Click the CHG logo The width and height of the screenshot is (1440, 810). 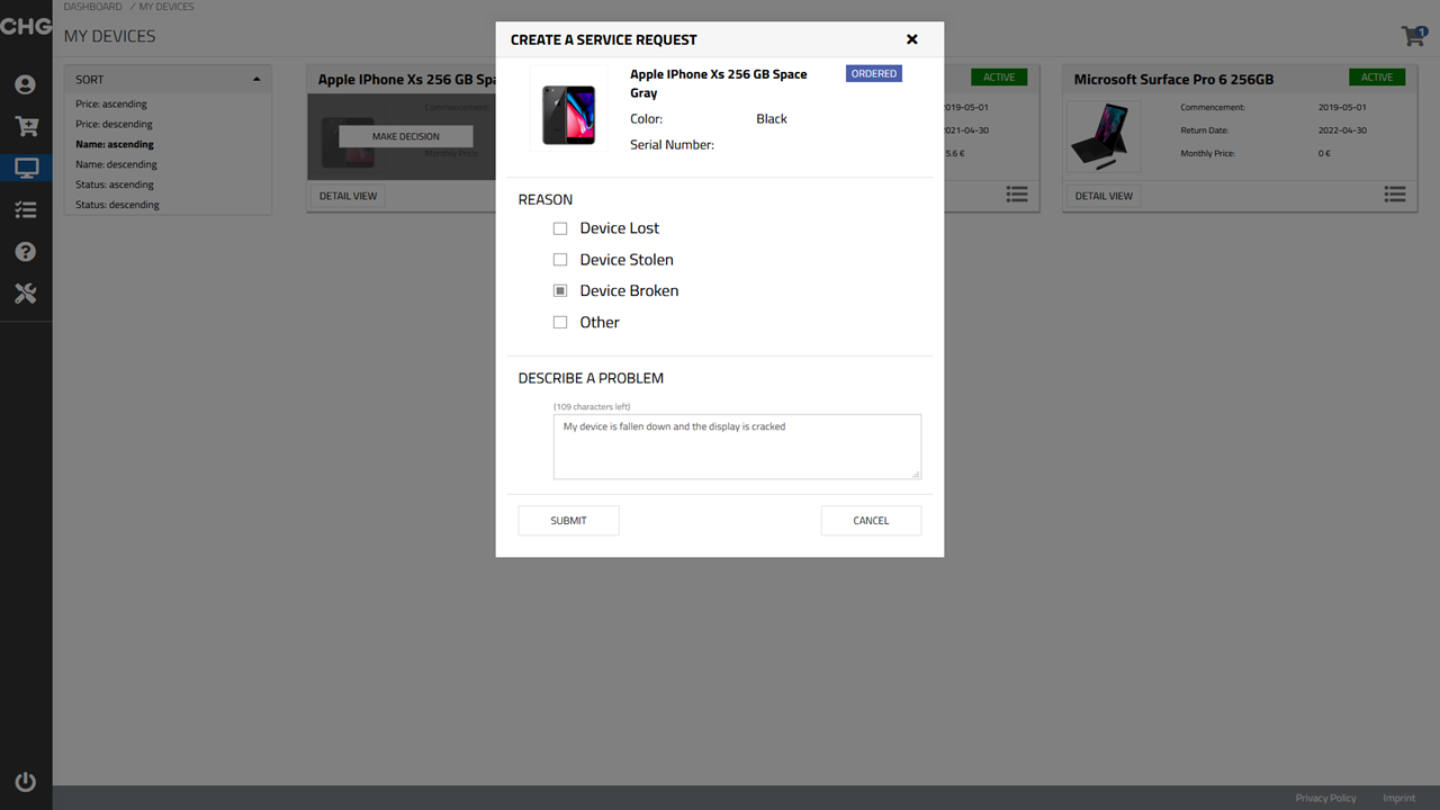[26, 26]
